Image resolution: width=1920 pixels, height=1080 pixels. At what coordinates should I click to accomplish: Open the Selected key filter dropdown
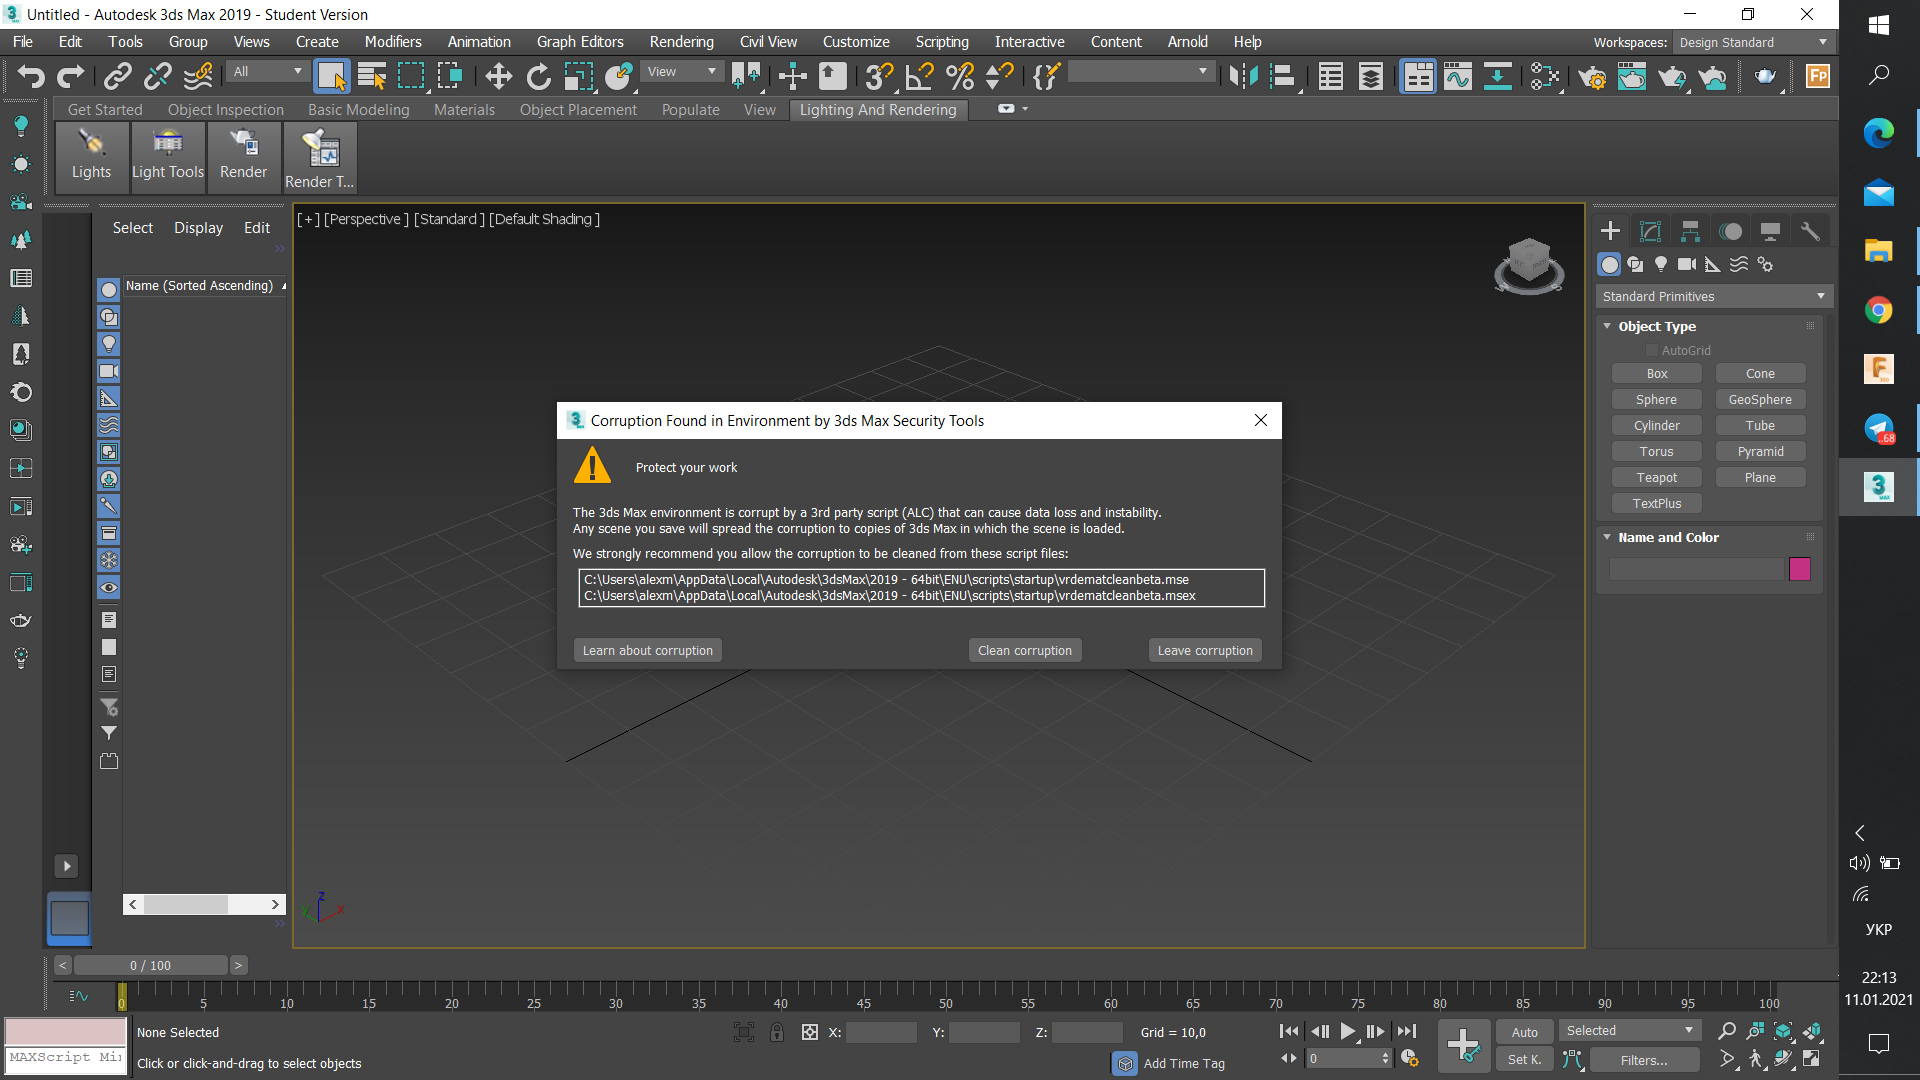[1629, 1031]
